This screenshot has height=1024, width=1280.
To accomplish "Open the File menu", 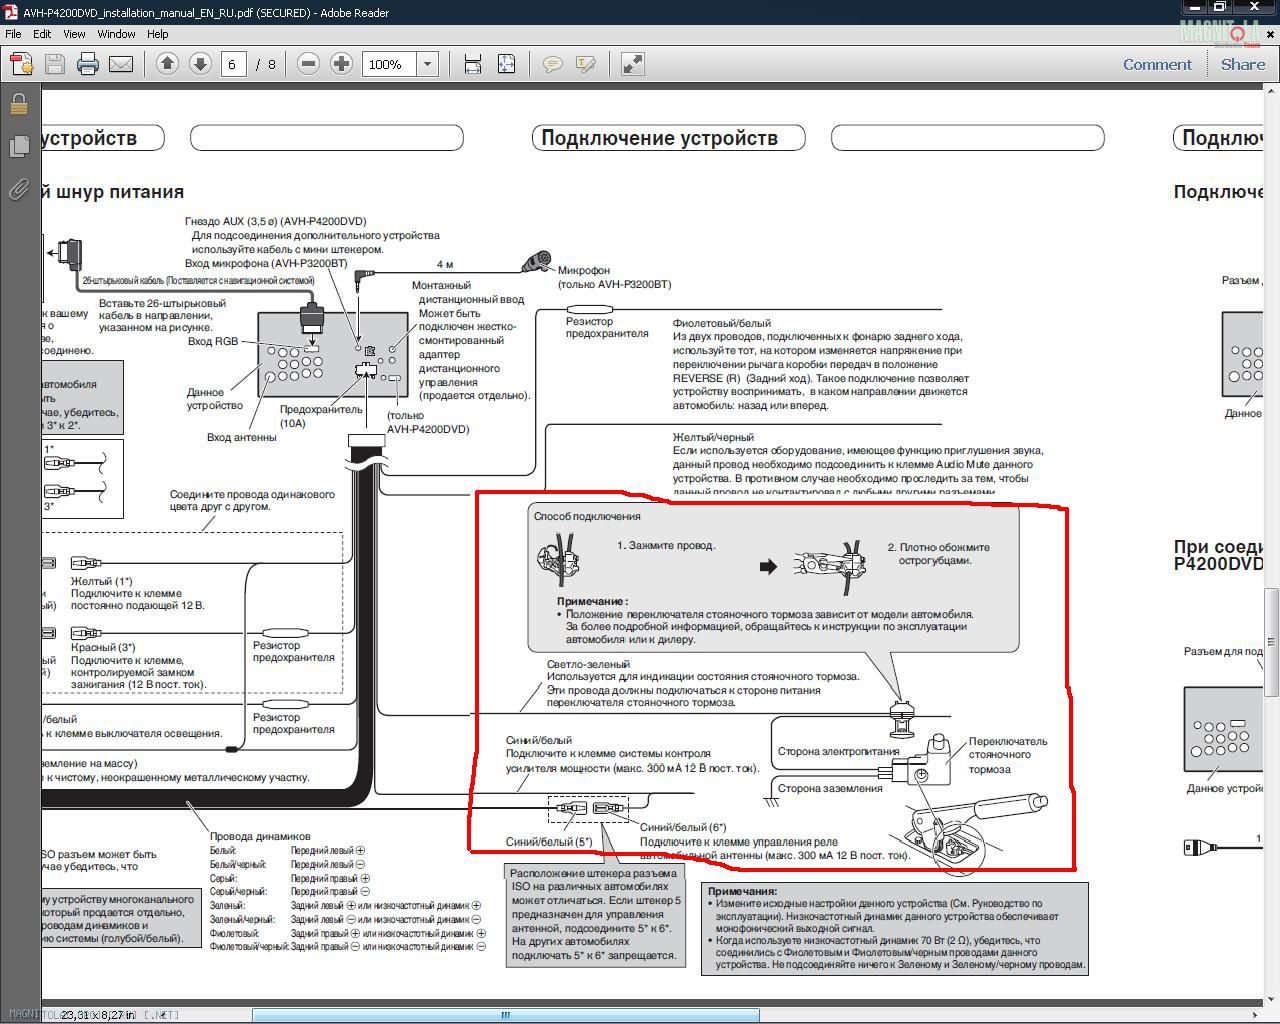I will coord(13,34).
